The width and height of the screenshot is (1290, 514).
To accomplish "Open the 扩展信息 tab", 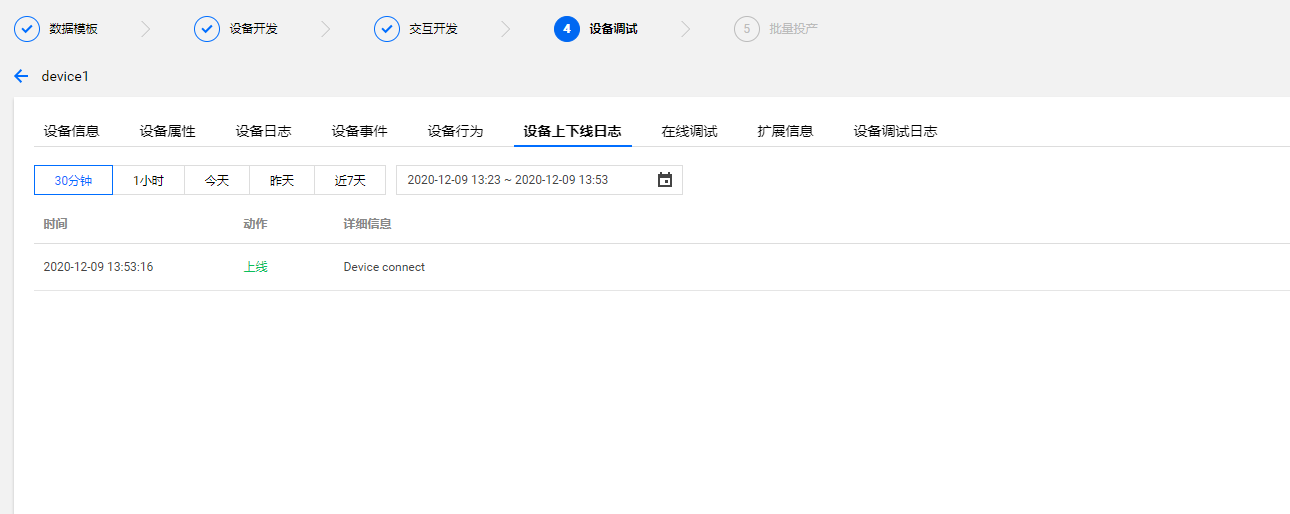I will 786,131.
